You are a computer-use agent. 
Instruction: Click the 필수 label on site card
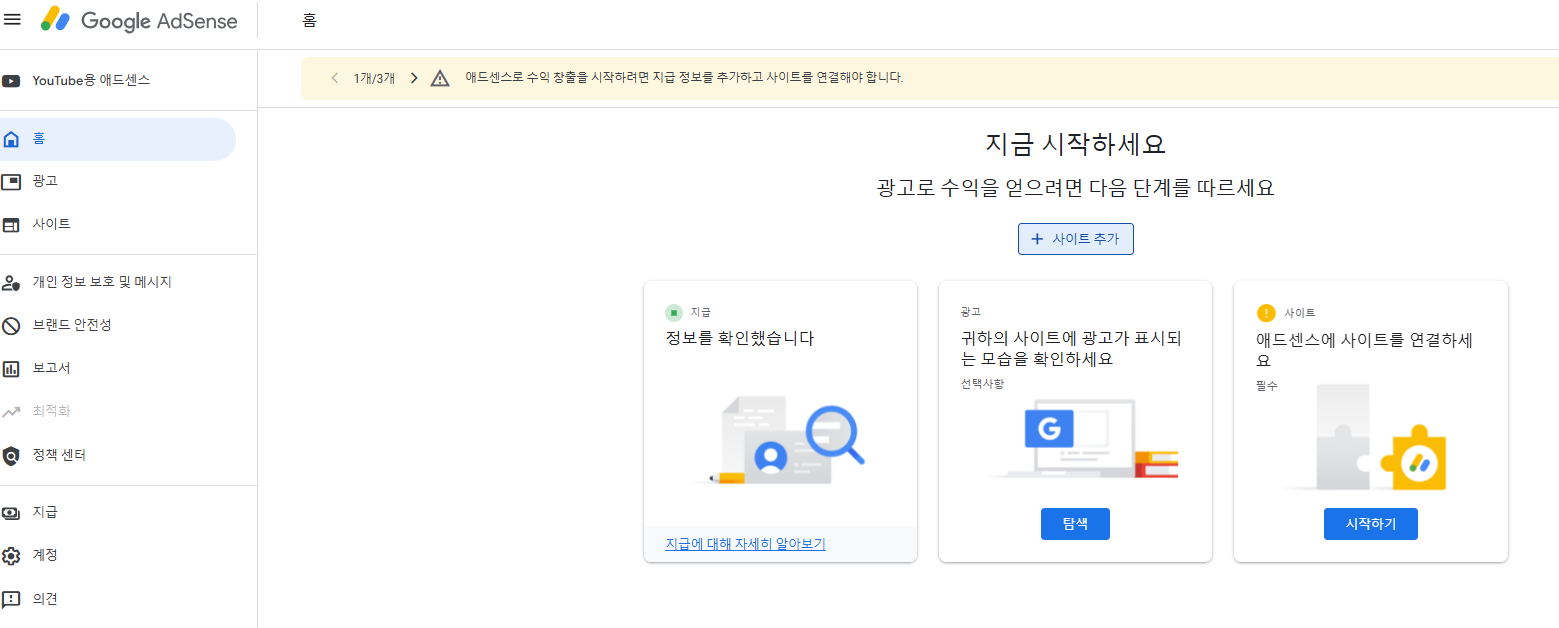tap(1266, 385)
